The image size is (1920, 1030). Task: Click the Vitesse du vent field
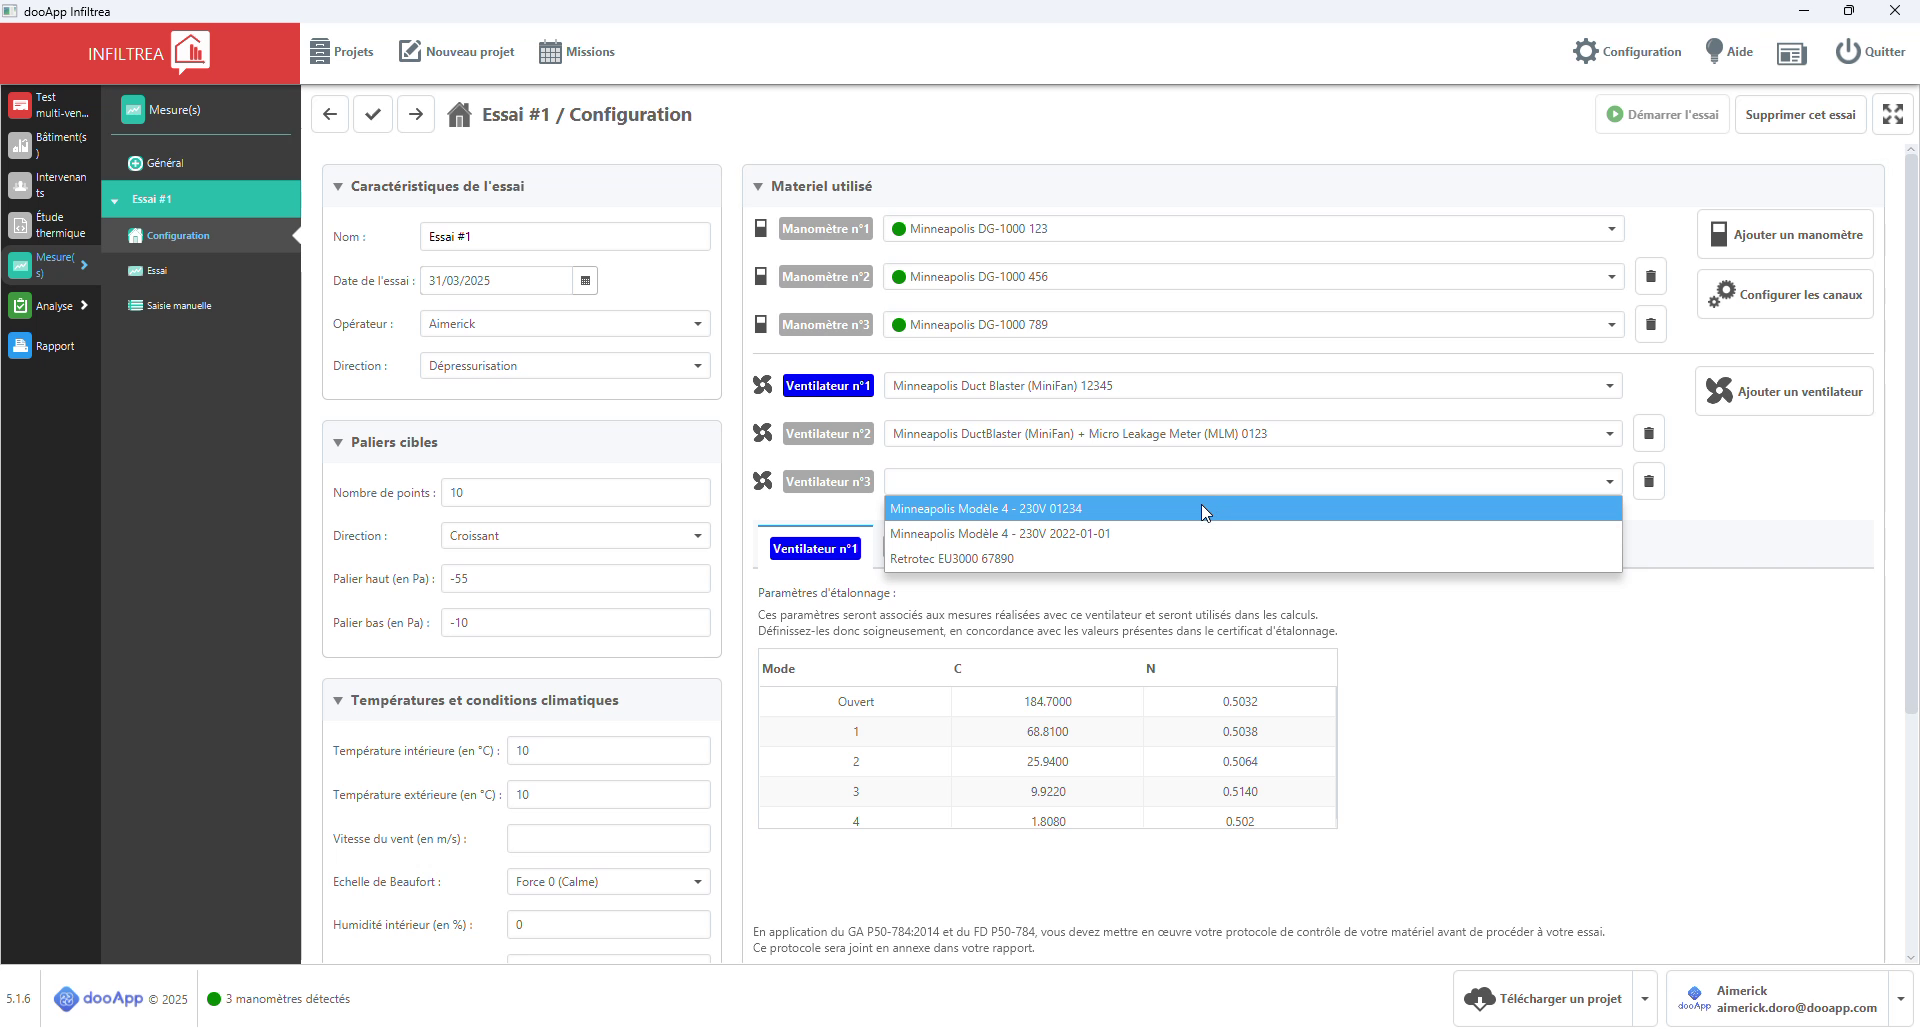tap(609, 839)
